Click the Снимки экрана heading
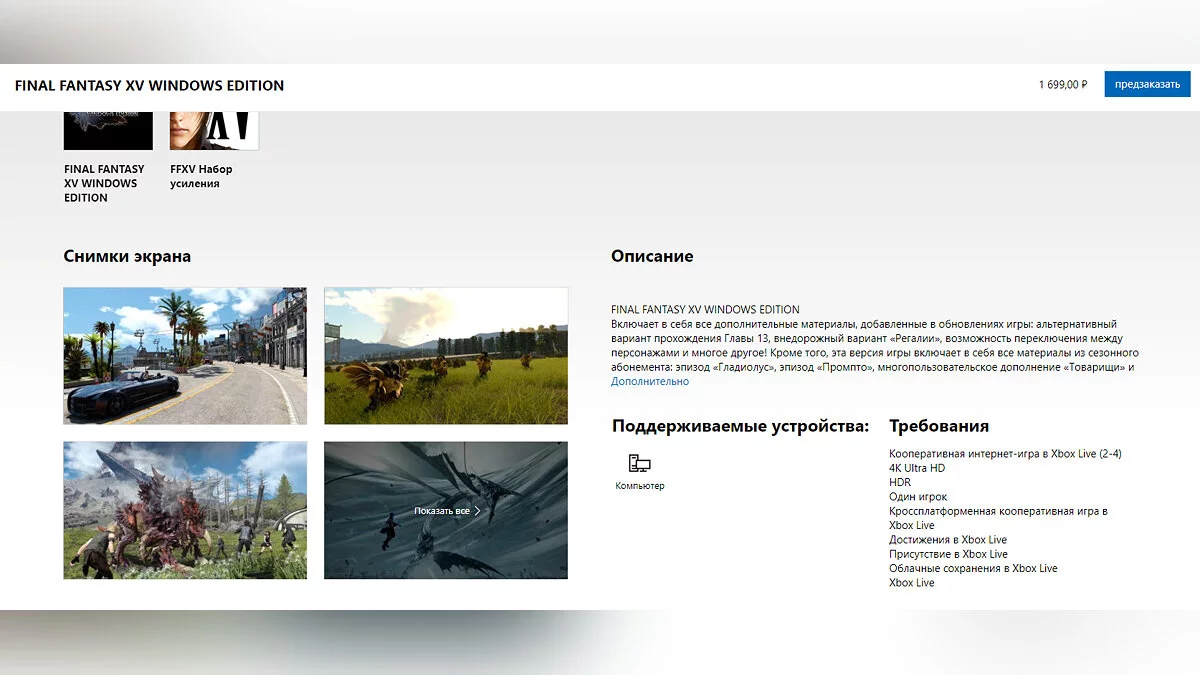The width and height of the screenshot is (1200, 675). (127, 256)
